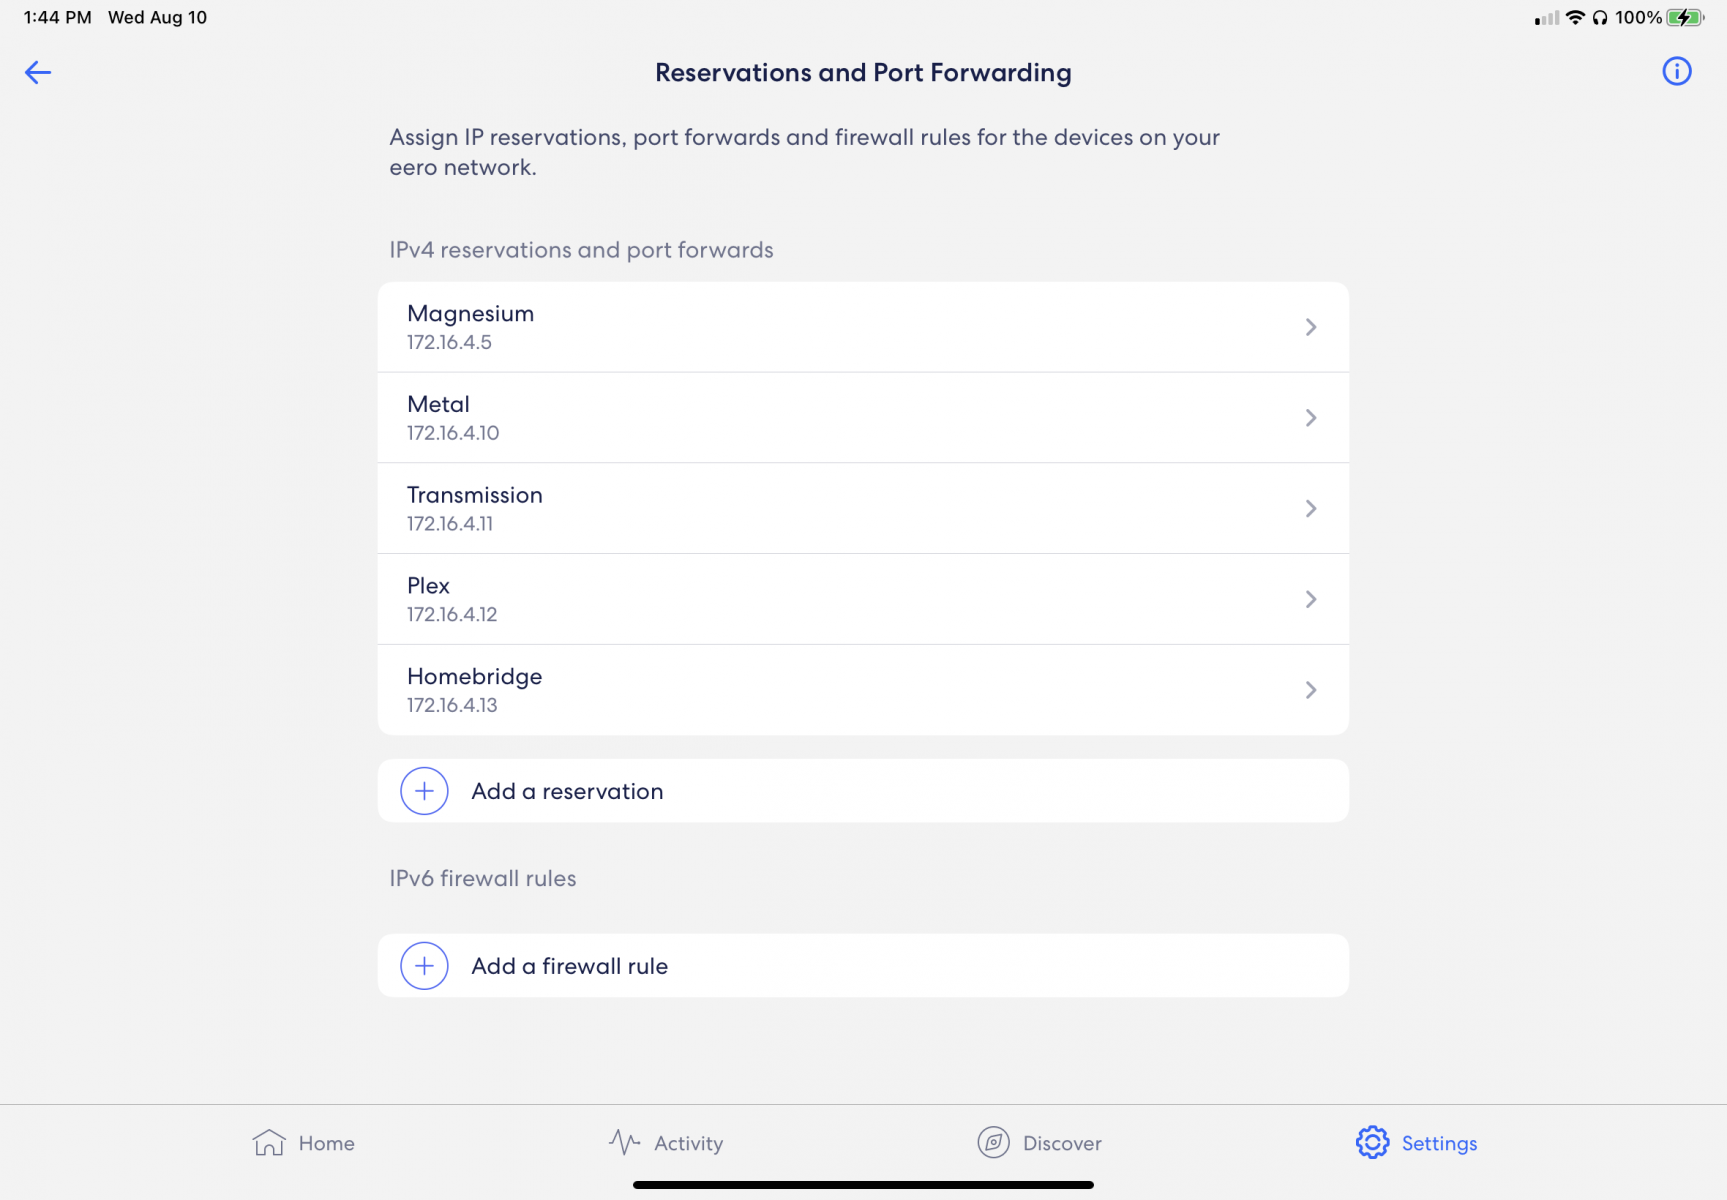This screenshot has height=1200, width=1727.
Task: Tap the back arrow icon
Action: click(38, 72)
